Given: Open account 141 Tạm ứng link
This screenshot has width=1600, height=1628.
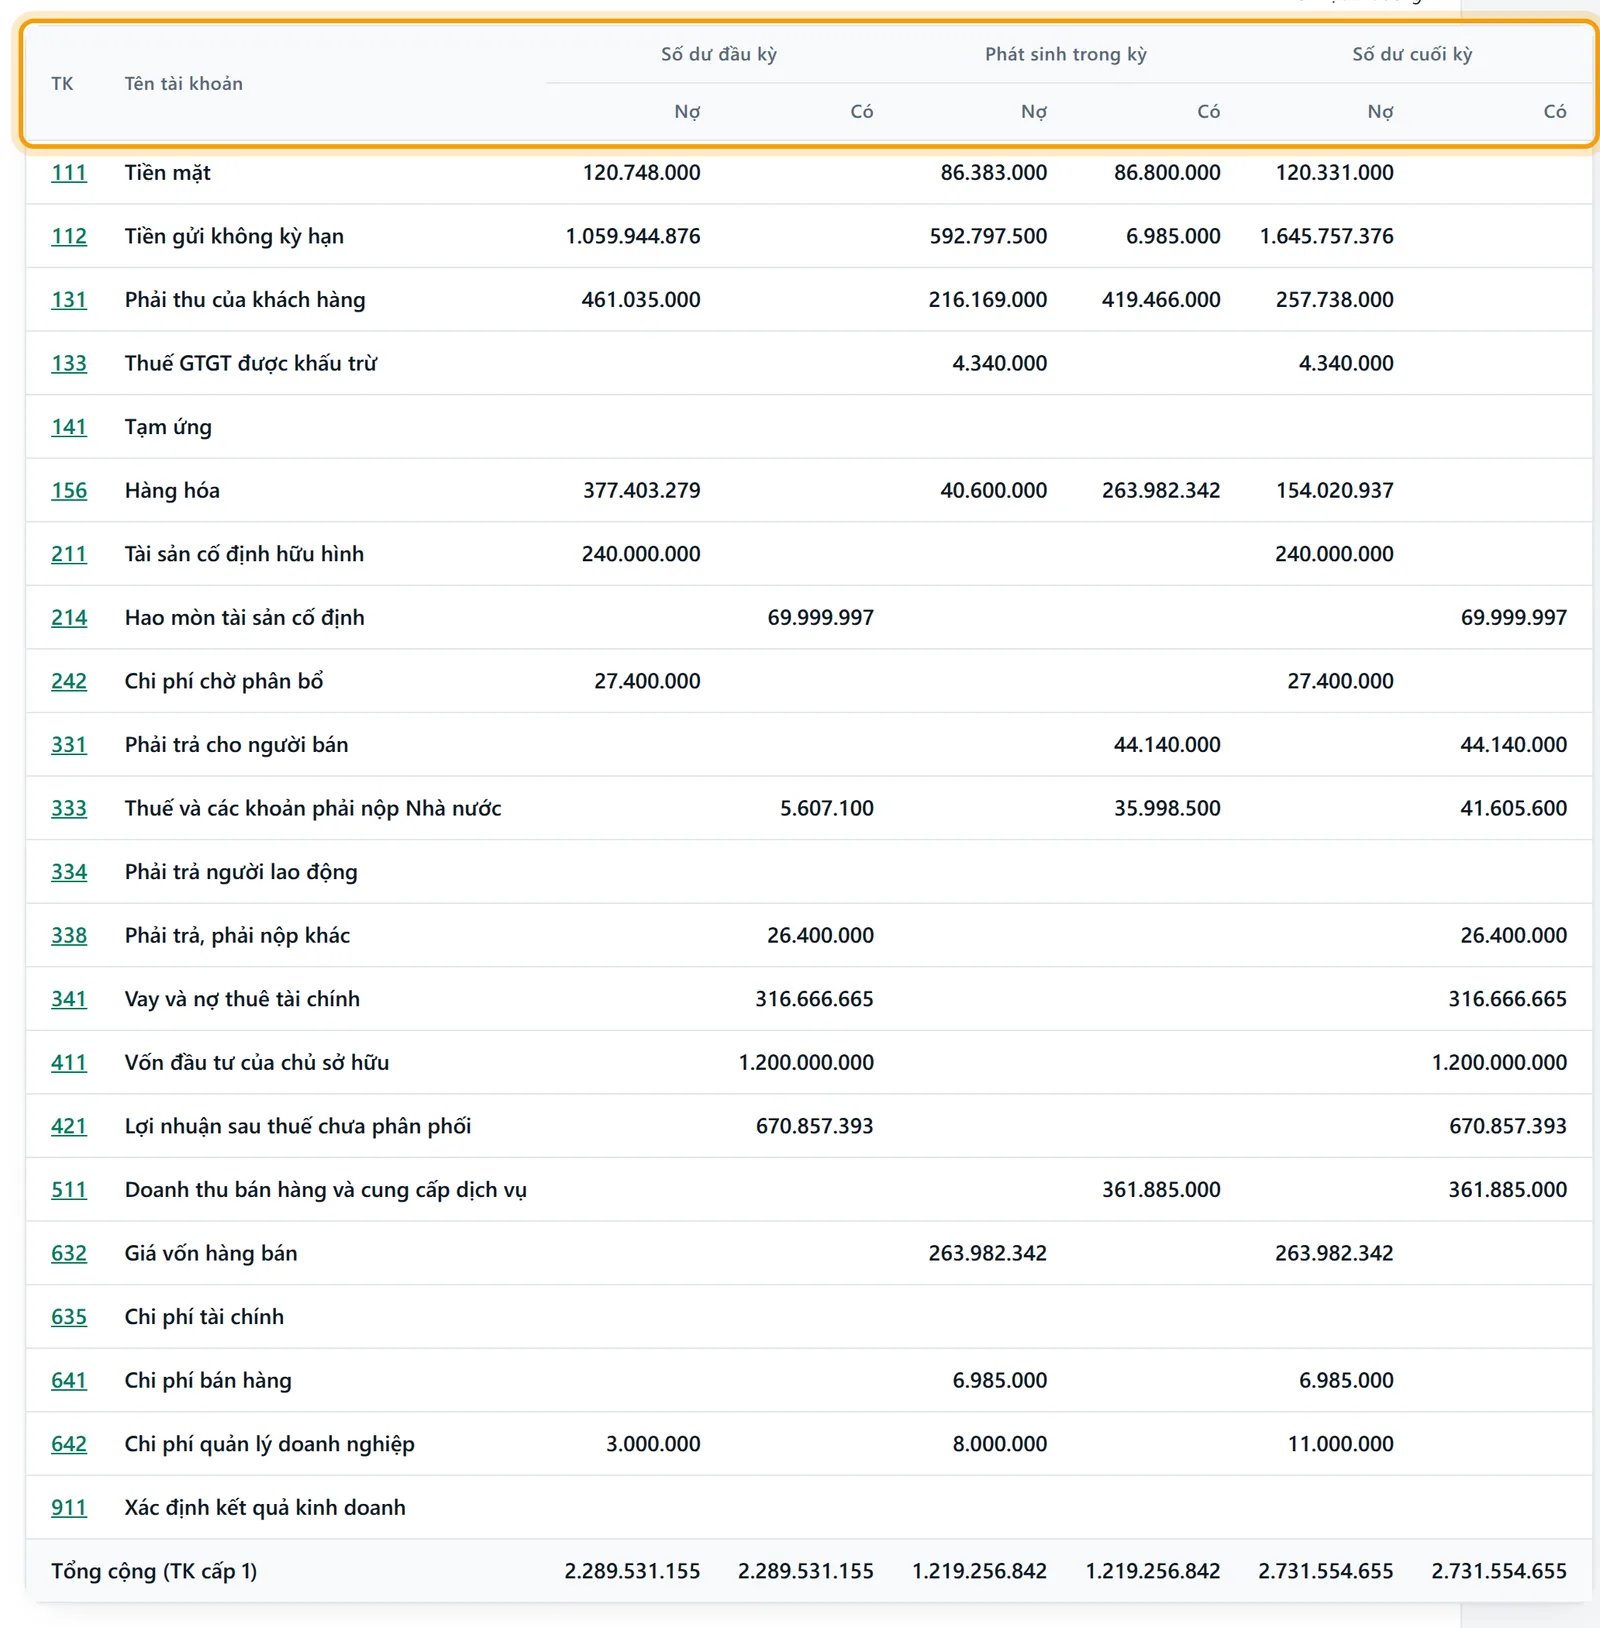Looking at the screenshot, I should pyautogui.click(x=69, y=427).
